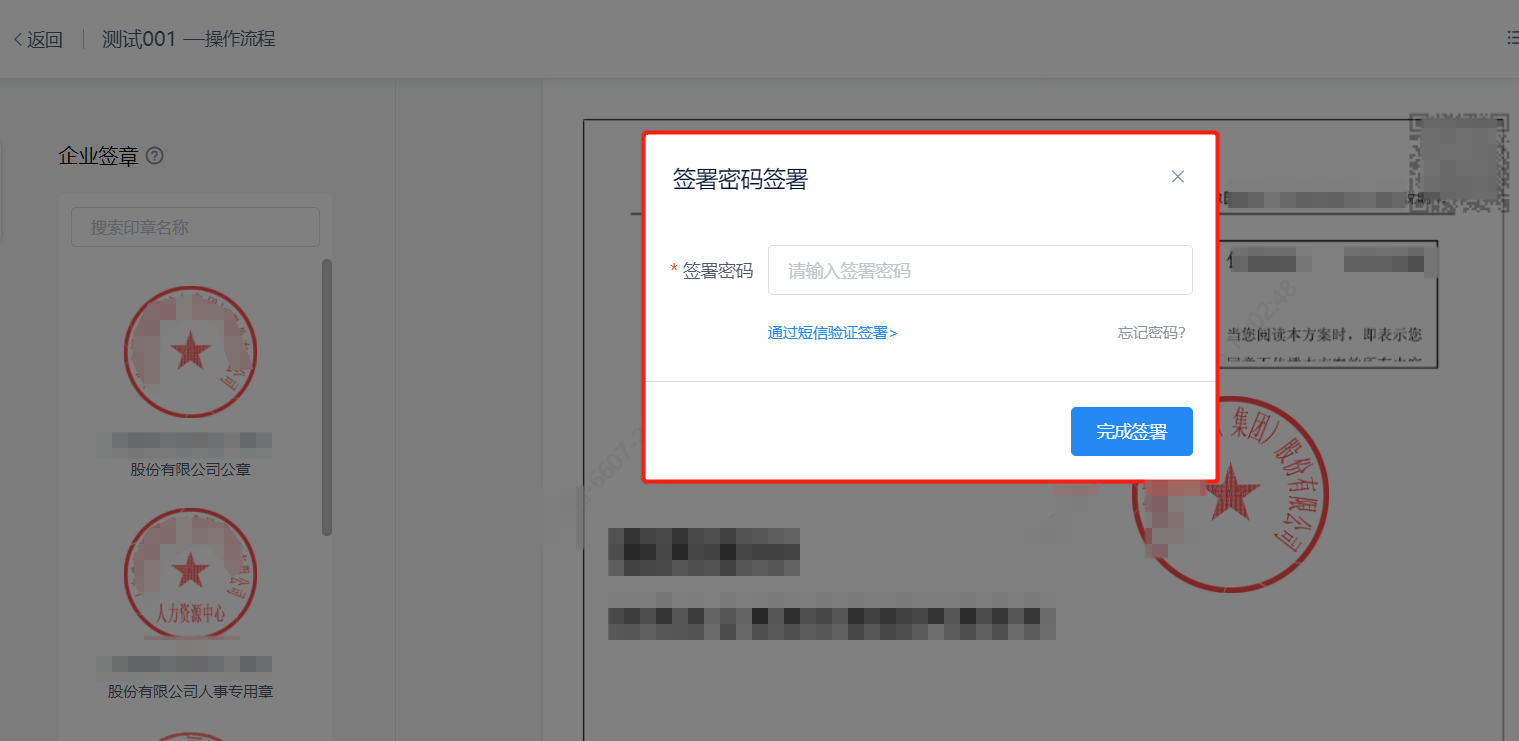The width and height of the screenshot is (1519, 741).
Task: Click the 测试001 —操作流程 title
Action: click(189, 39)
